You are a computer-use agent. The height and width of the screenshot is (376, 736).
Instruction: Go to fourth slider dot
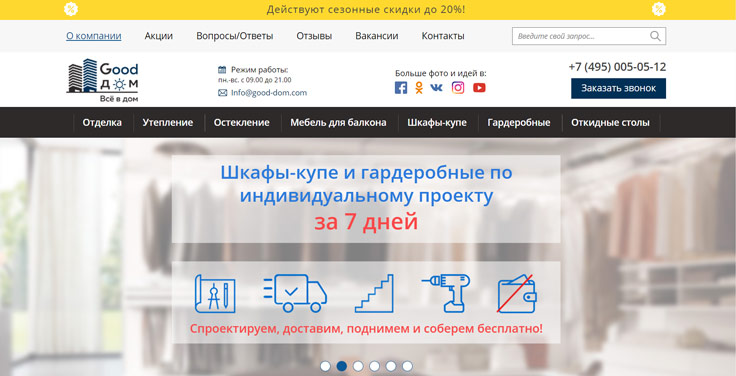[375, 366]
